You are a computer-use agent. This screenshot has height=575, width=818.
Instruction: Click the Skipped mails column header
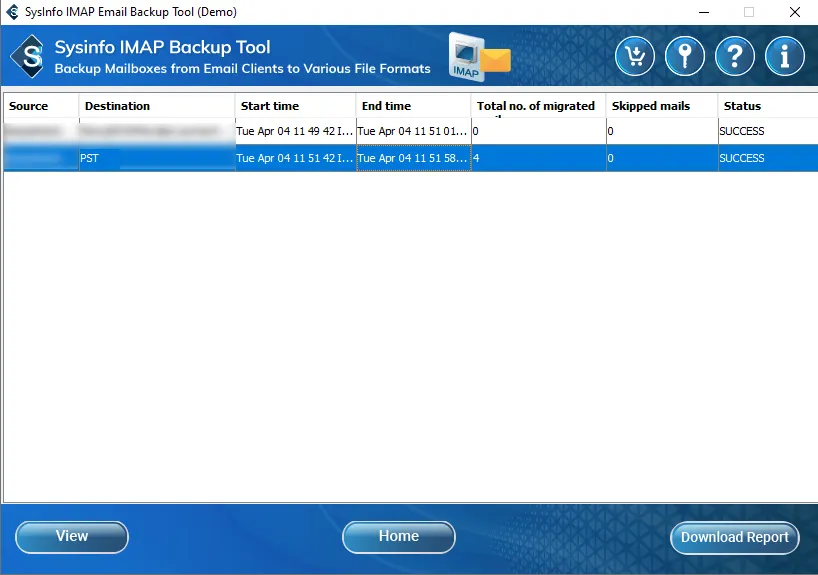point(661,106)
